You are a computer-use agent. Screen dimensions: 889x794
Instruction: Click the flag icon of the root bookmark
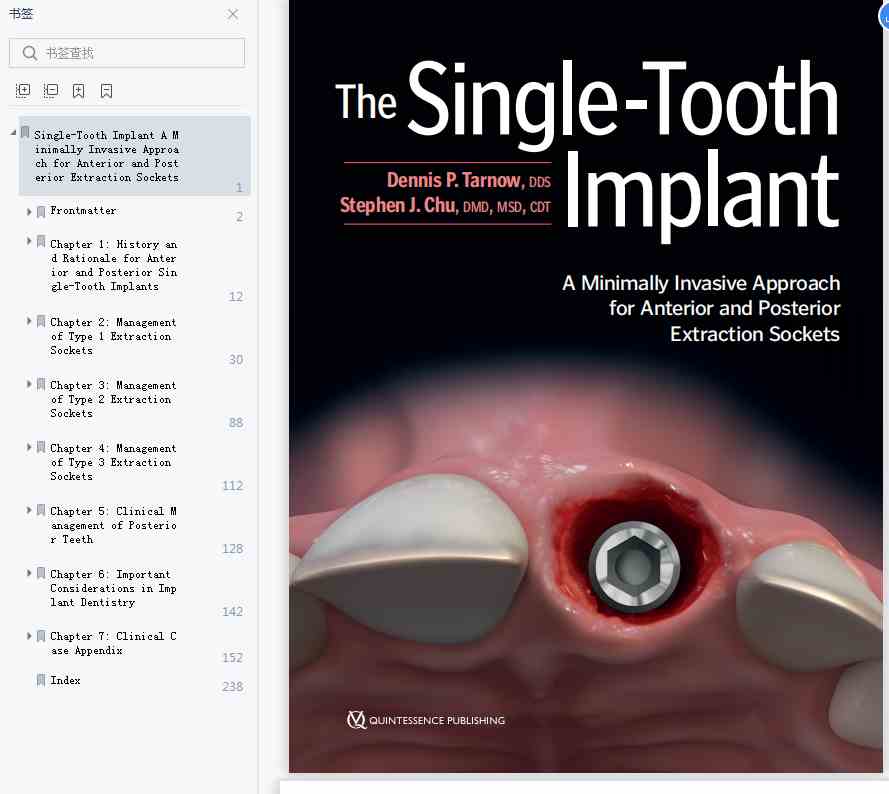pos(25,133)
